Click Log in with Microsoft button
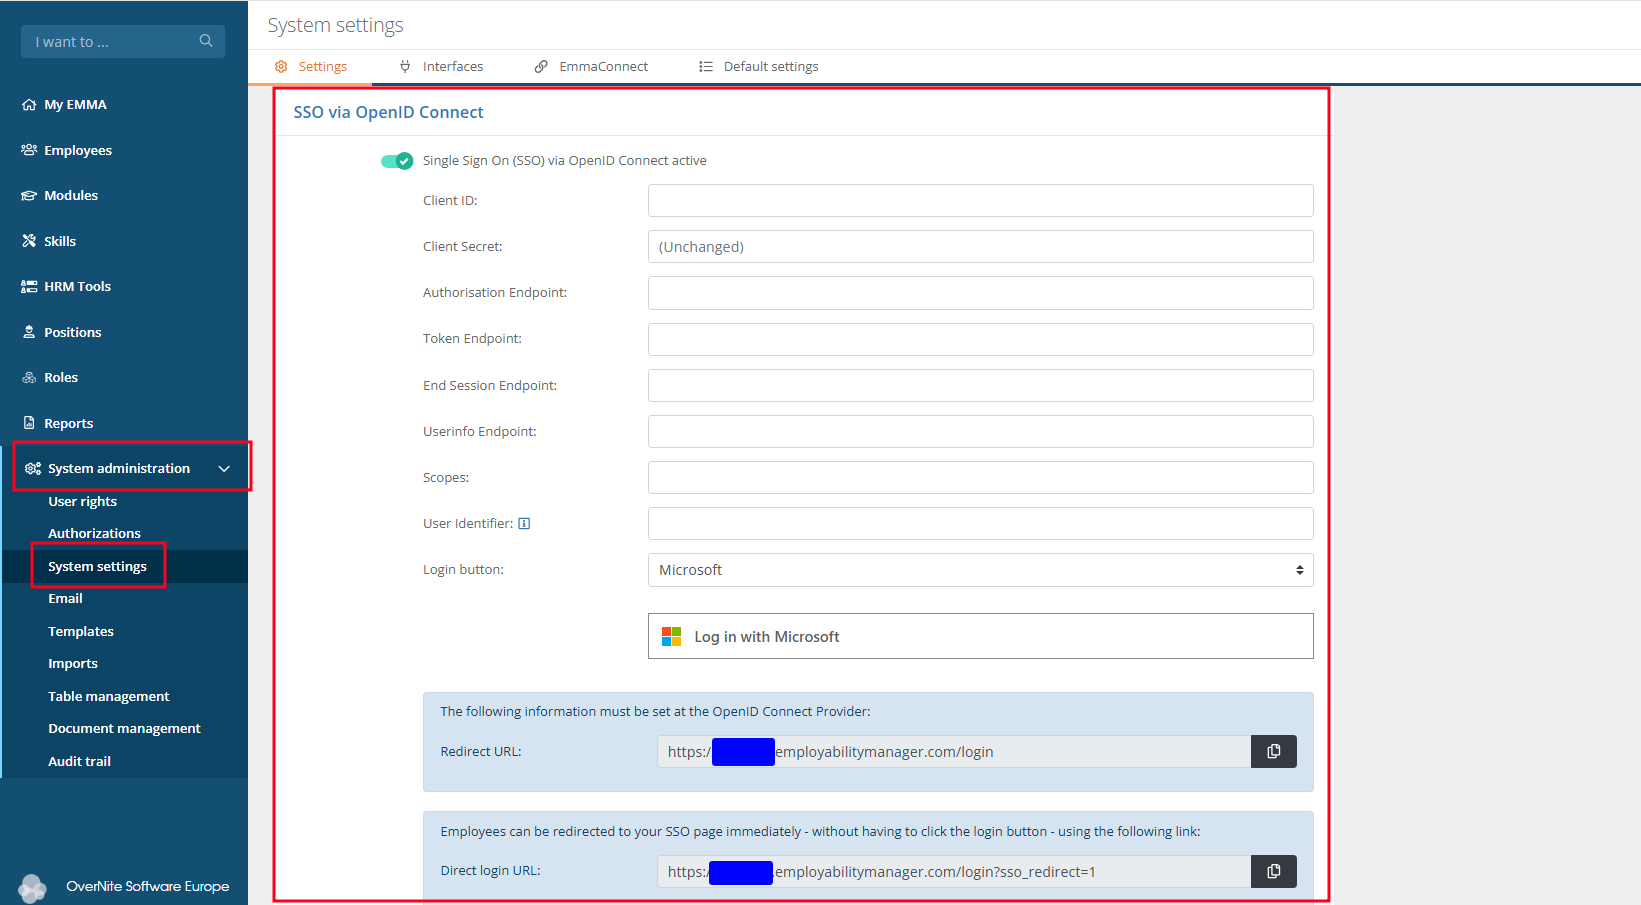This screenshot has height=905, width=1641. pyautogui.click(x=980, y=636)
